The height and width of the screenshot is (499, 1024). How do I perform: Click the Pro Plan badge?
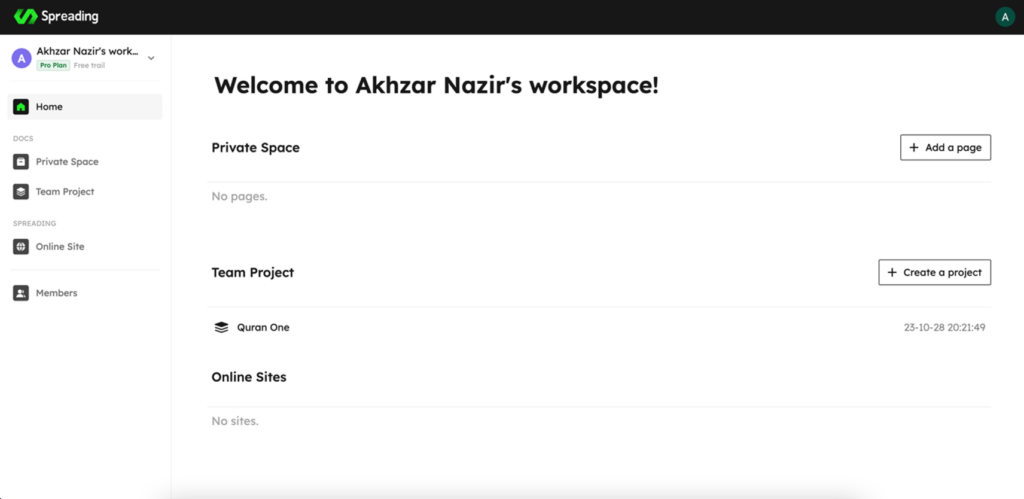pyautogui.click(x=53, y=65)
